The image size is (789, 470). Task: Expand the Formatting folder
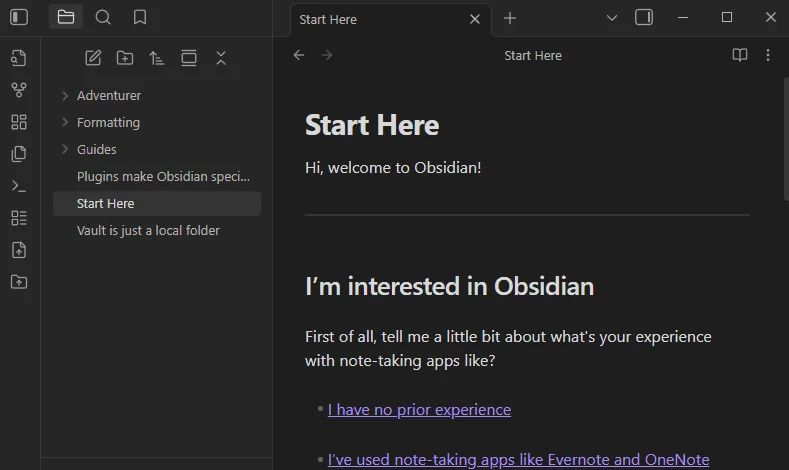(x=108, y=123)
